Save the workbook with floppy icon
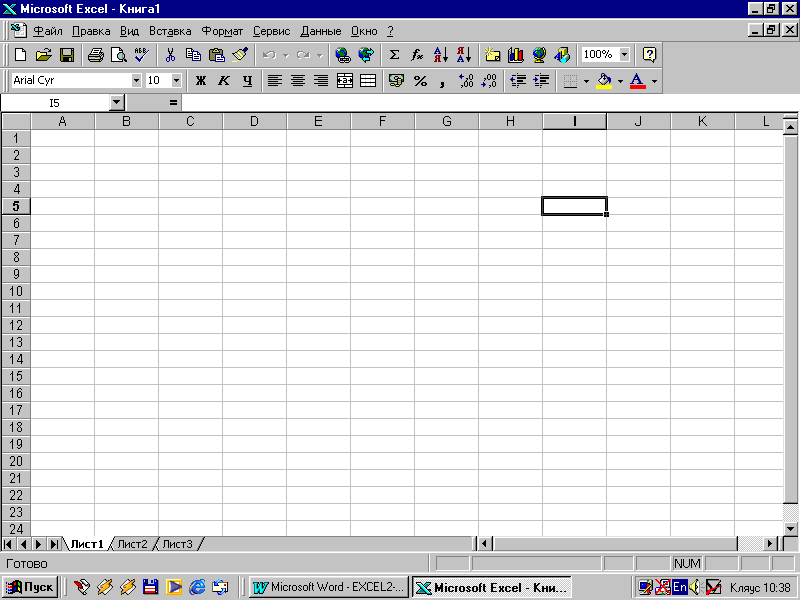Viewport: 800px width, 600px height. point(67,55)
